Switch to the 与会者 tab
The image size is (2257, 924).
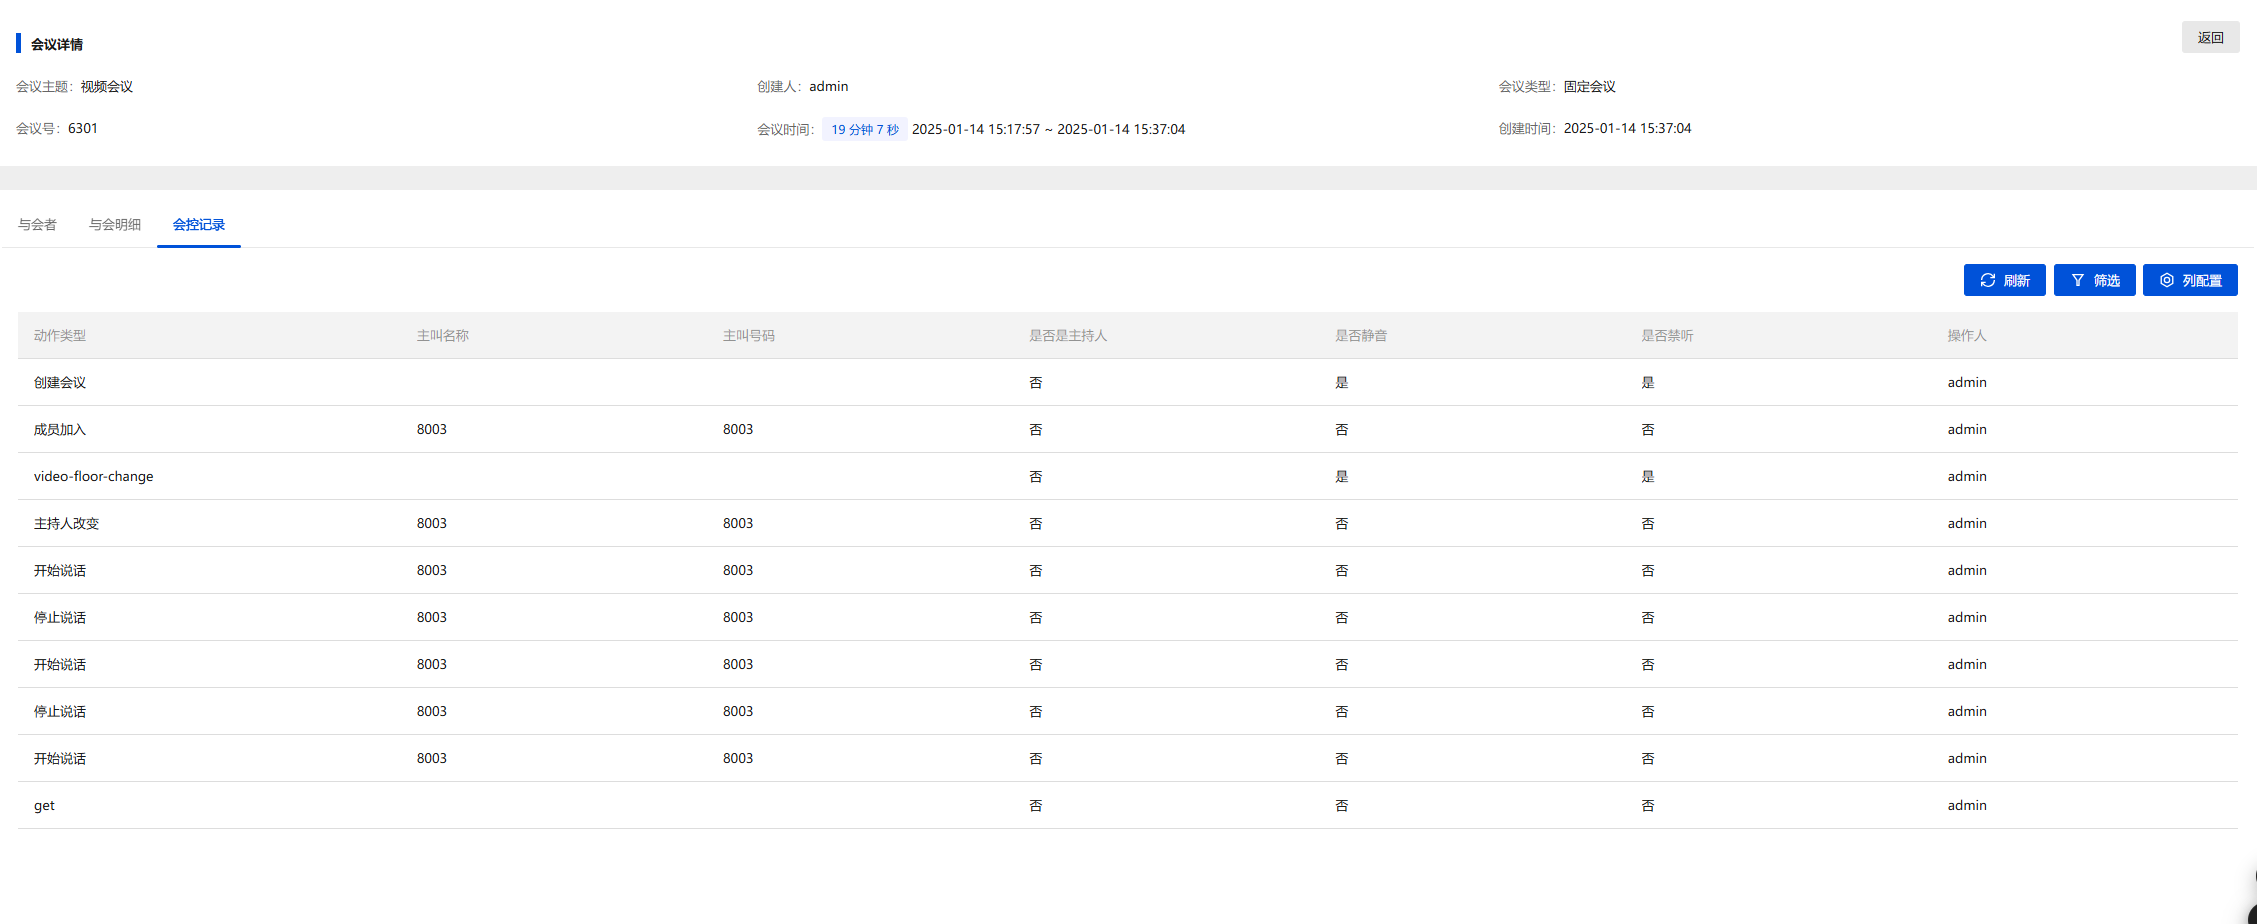click(37, 225)
